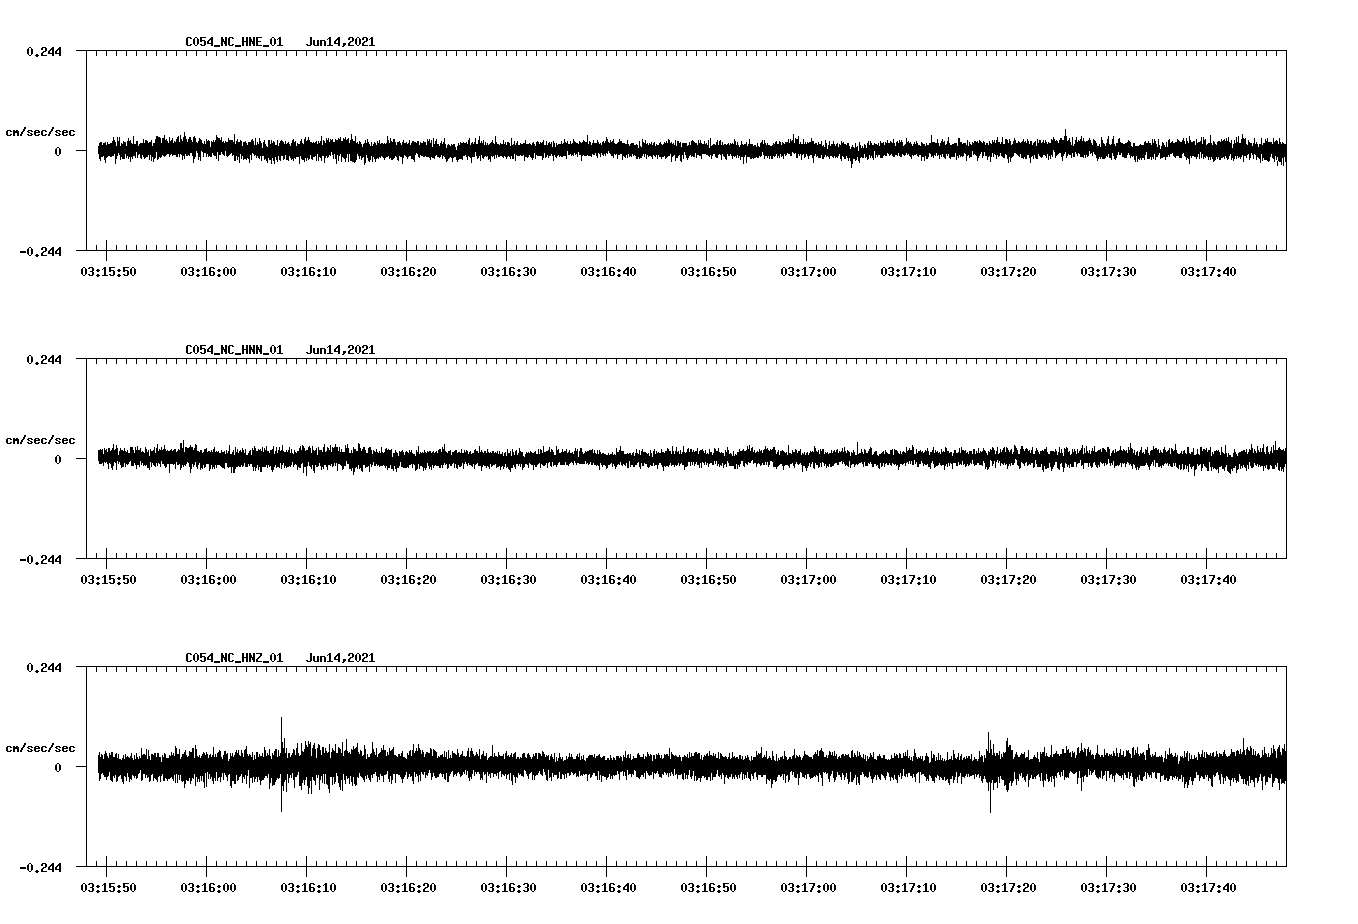Click the Jun14,2021 date on HNZ plot
The width and height of the screenshot is (1358, 924).
[x=340, y=658]
